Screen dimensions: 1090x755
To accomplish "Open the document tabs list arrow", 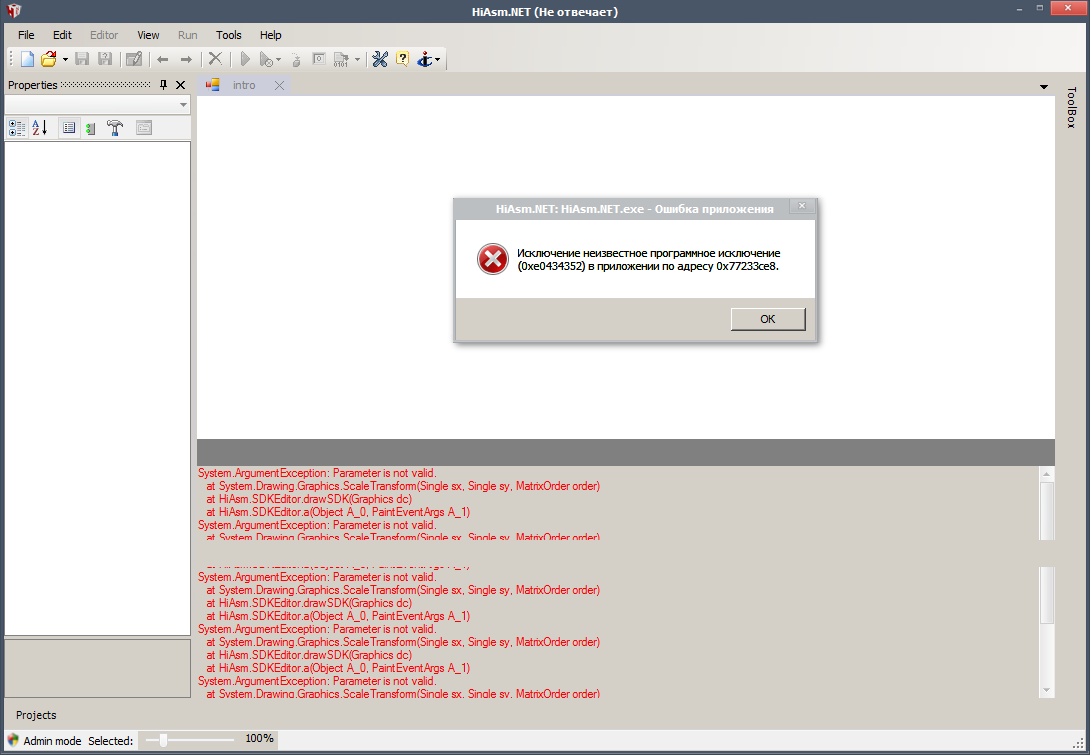I will pyautogui.click(x=1043, y=87).
